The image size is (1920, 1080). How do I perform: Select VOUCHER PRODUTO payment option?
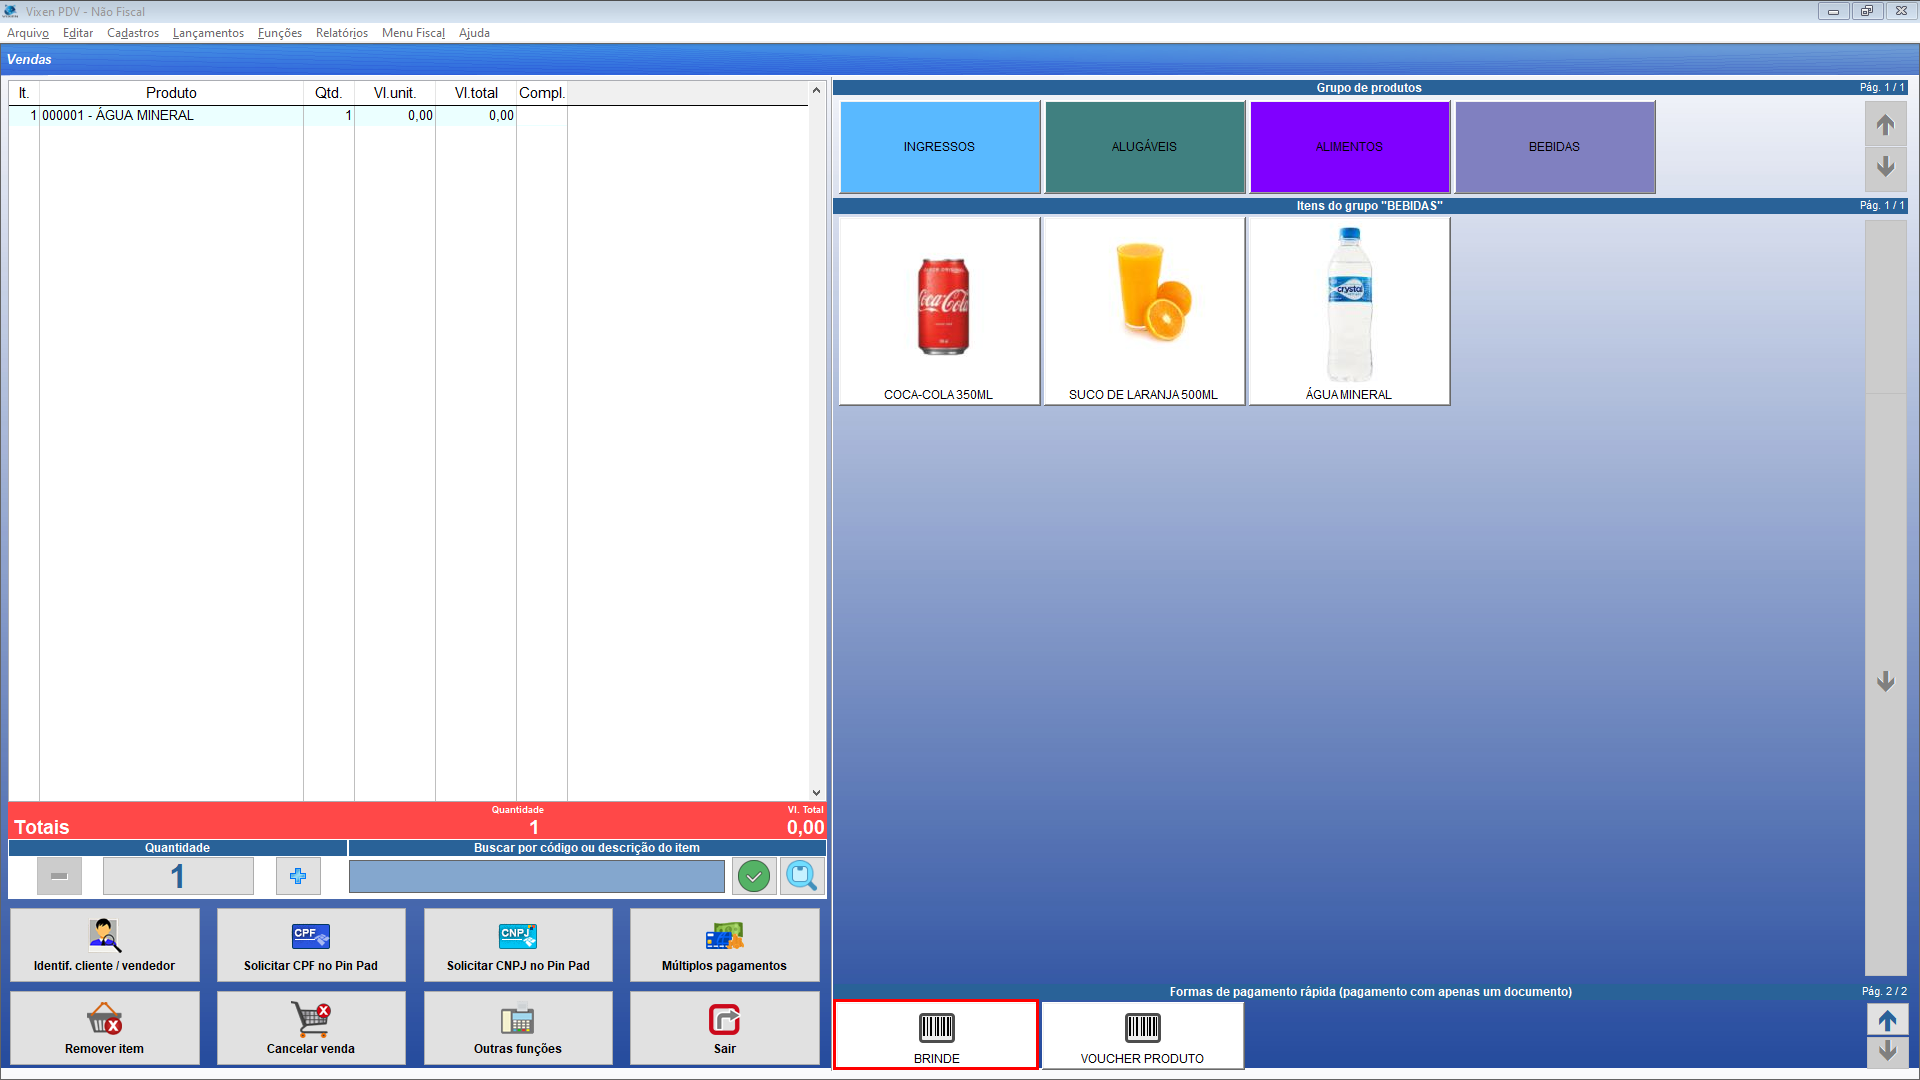[x=1142, y=1036]
